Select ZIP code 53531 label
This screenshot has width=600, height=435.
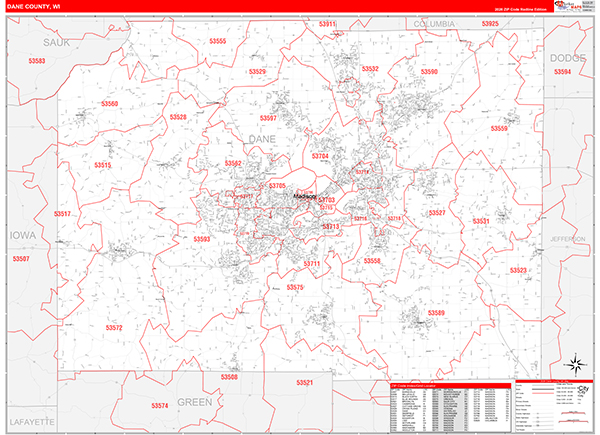[481, 222]
